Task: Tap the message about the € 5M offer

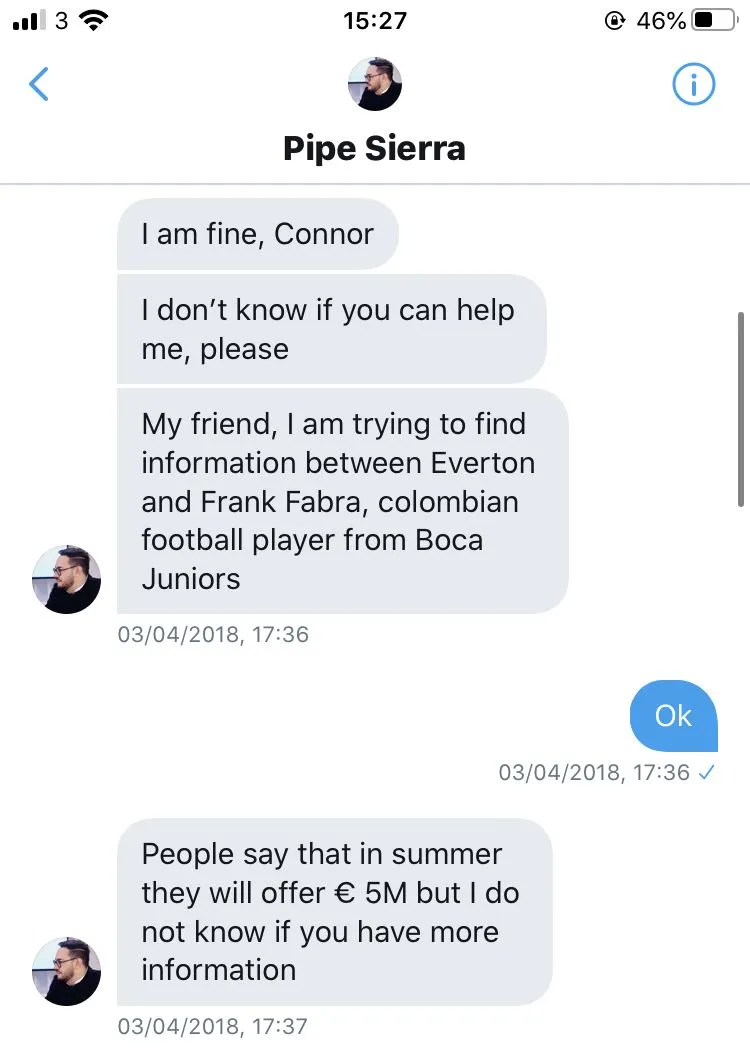Action: tap(333, 912)
